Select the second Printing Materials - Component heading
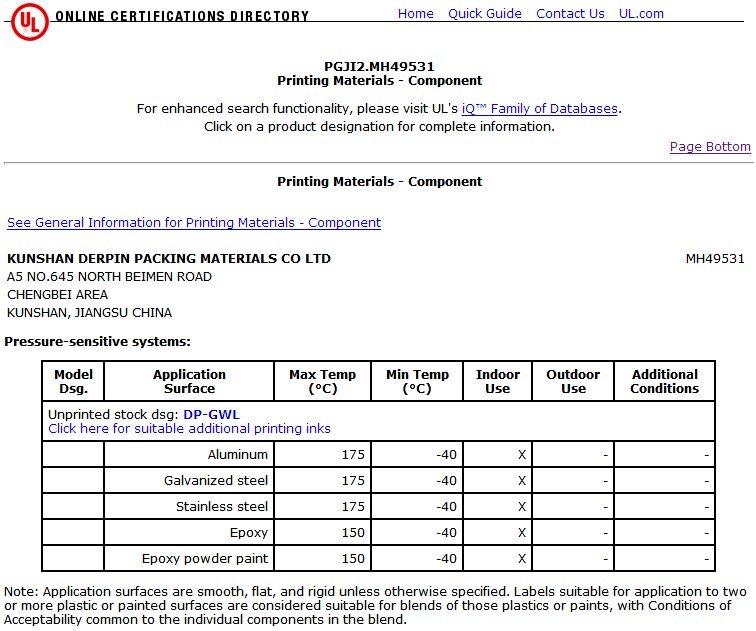The height and width of the screenshot is (631, 756). 379,182
